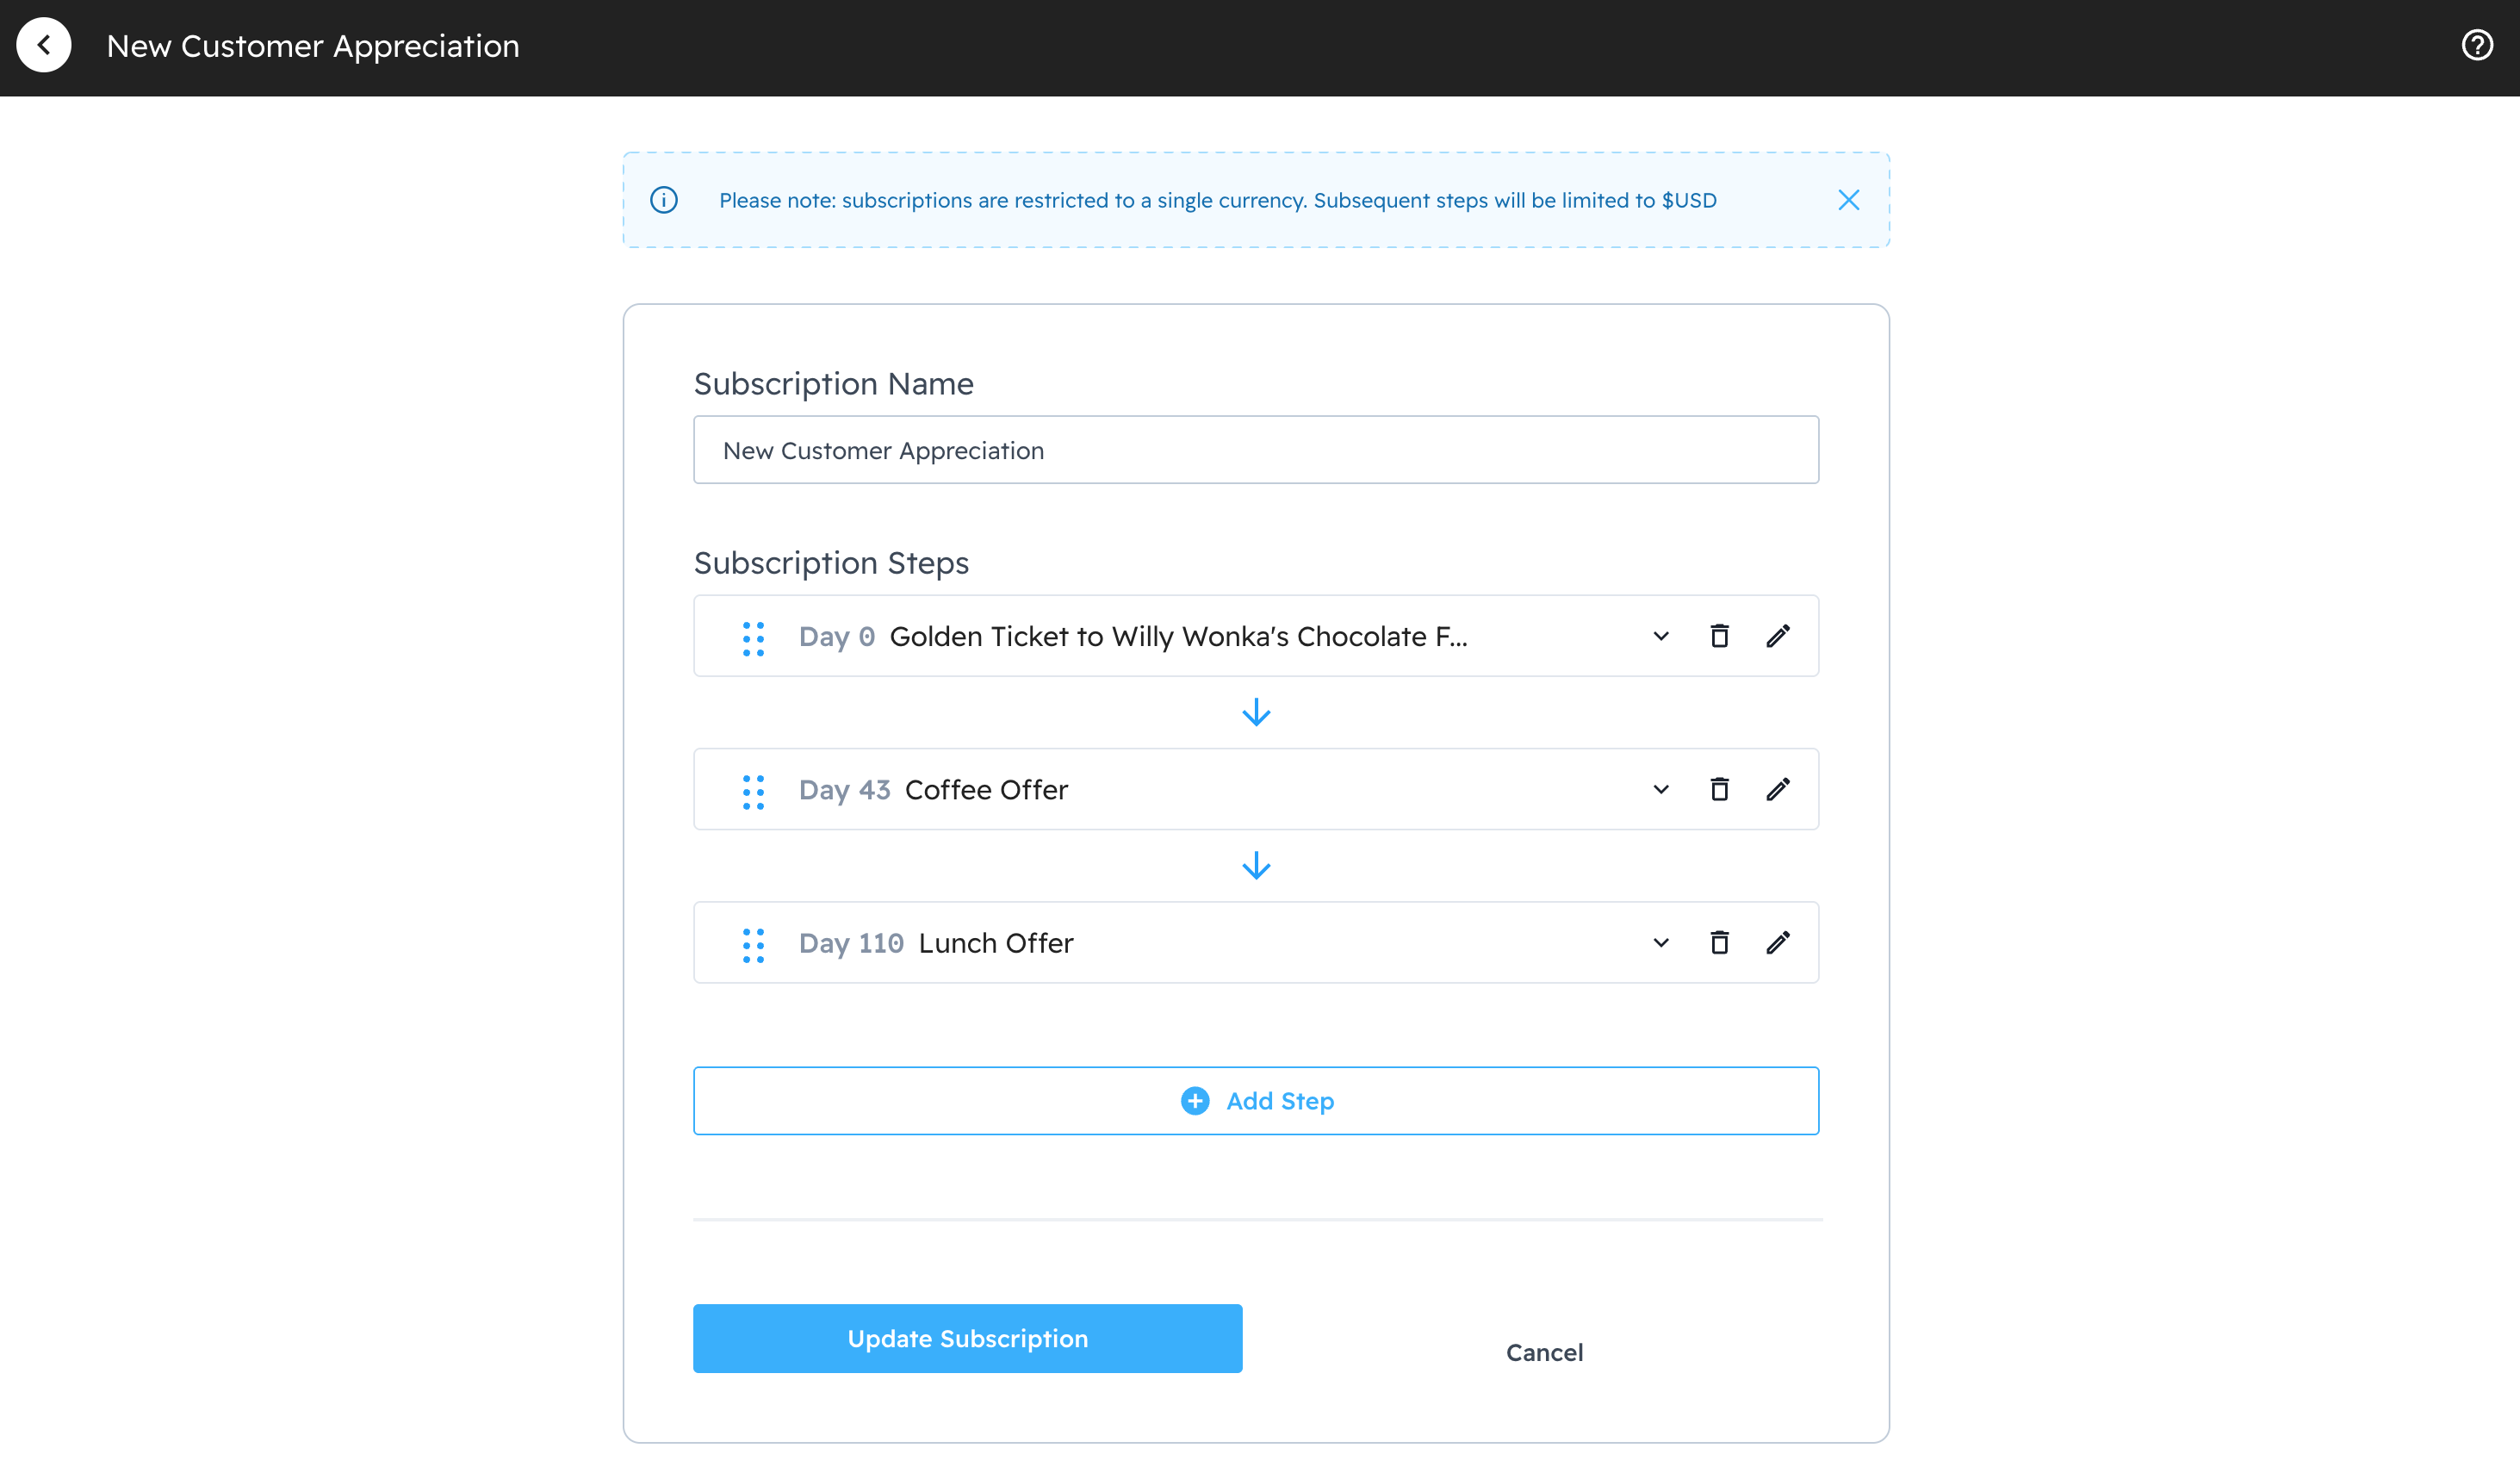Edit the Golden Ticket step with pencil icon
2520x1473 pixels.
(1777, 636)
